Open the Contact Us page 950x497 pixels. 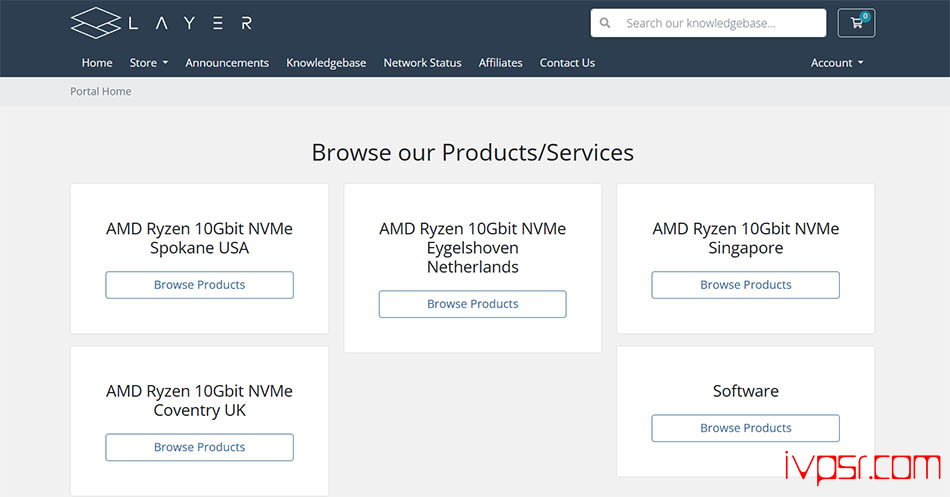567,63
